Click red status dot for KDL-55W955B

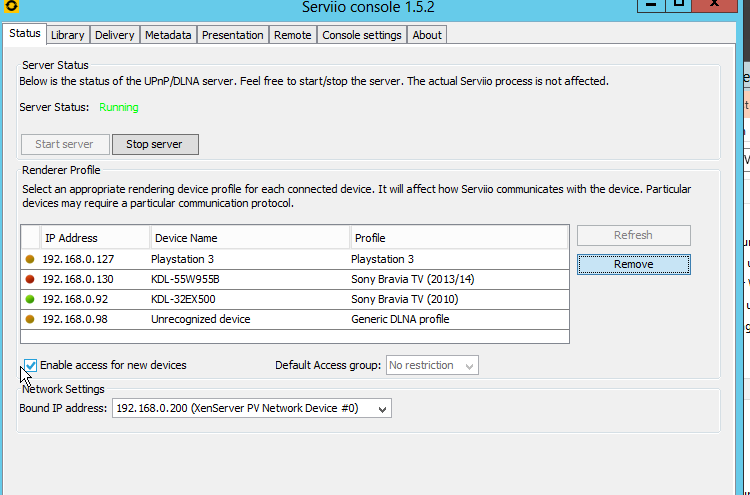tap(31, 279)
